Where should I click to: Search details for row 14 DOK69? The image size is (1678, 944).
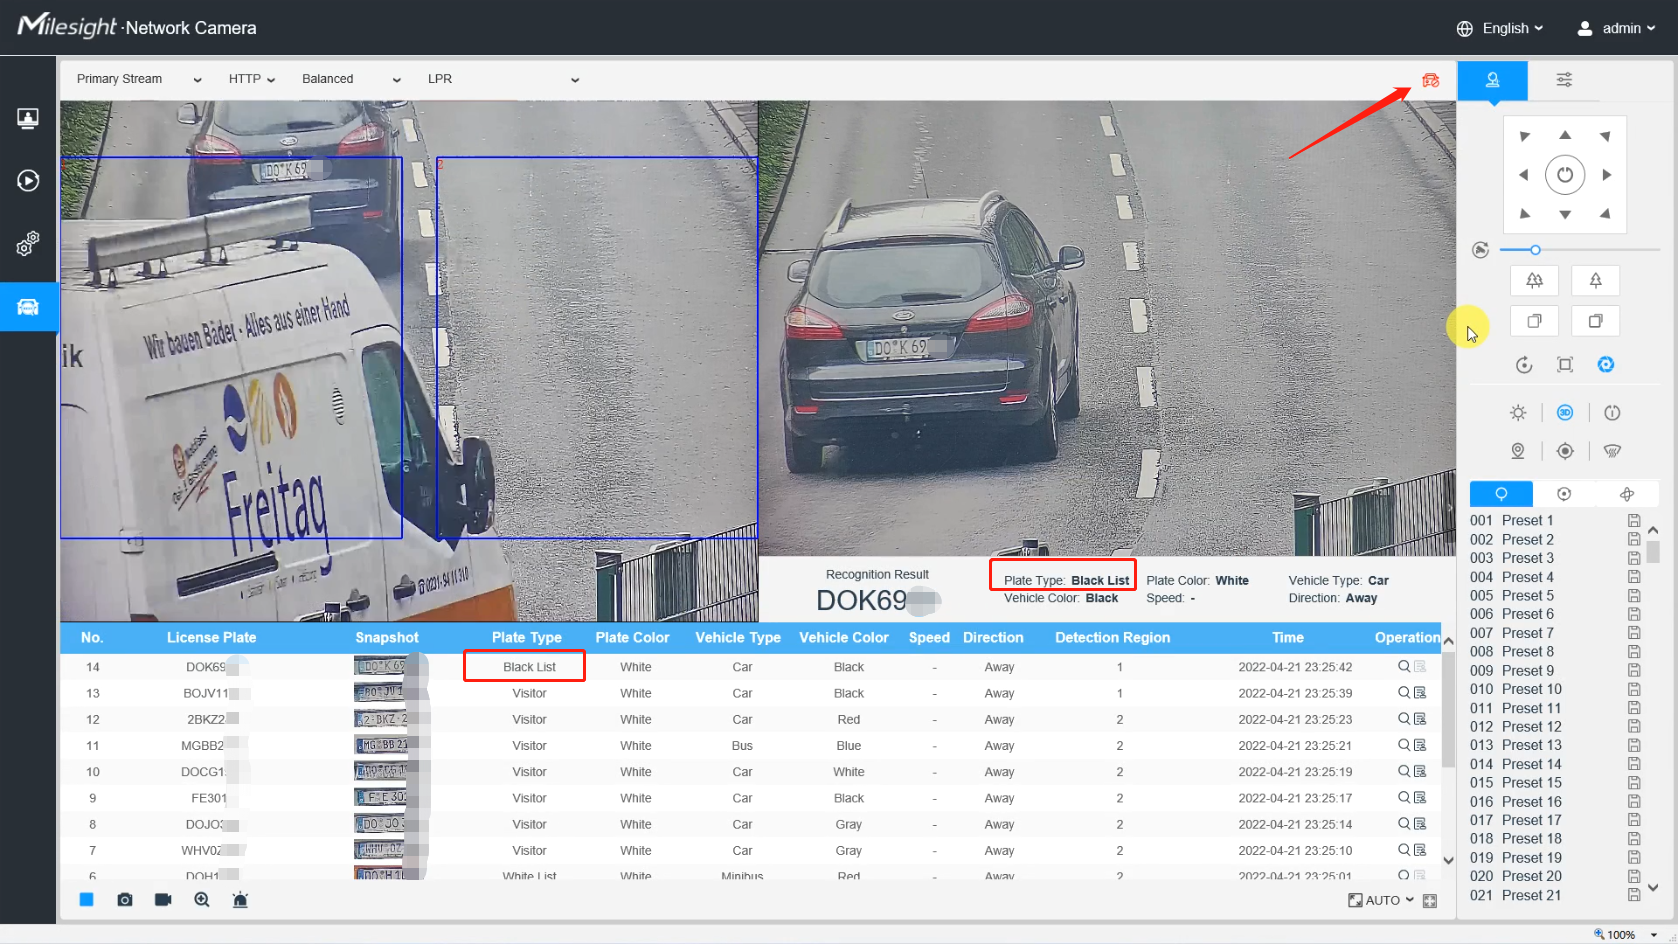point(1404,666)
